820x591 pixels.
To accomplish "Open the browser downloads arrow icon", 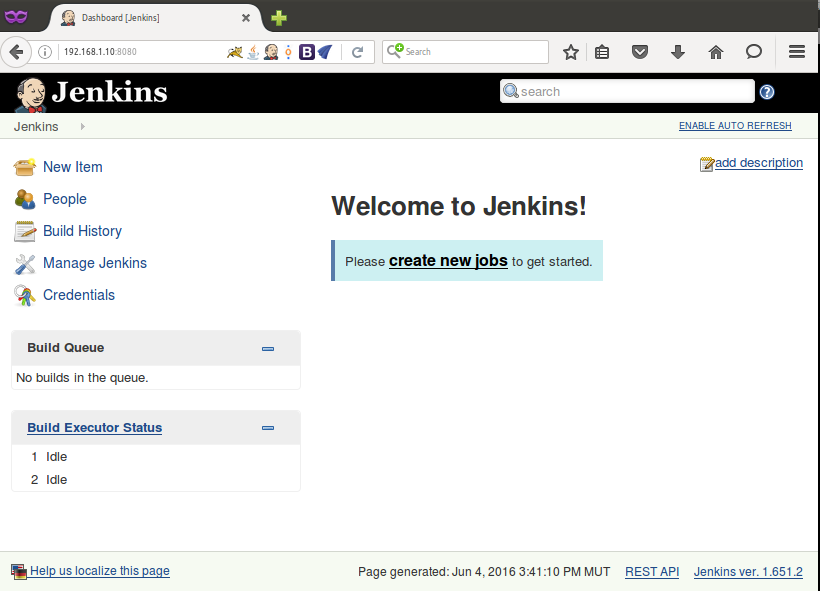I will [678, 52].
